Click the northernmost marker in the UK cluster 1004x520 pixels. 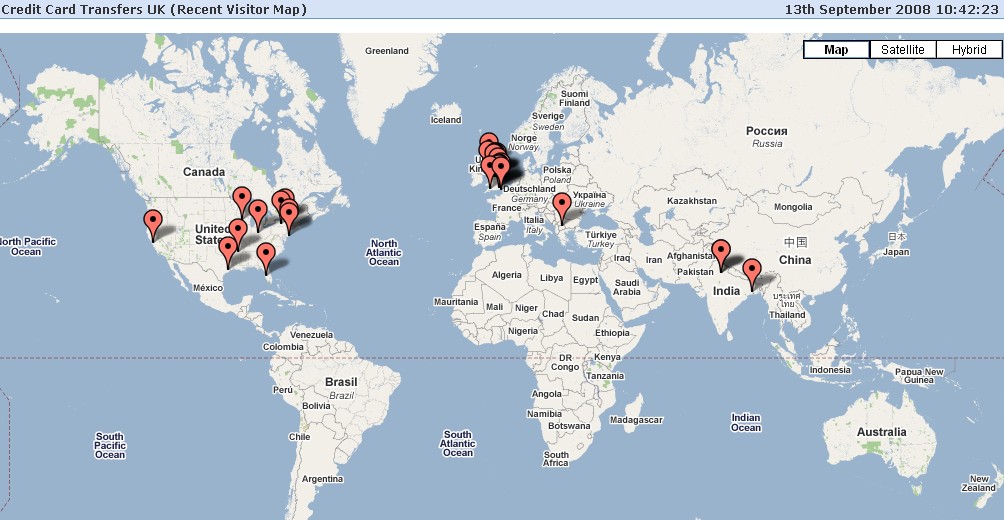(x=488, y=144)
